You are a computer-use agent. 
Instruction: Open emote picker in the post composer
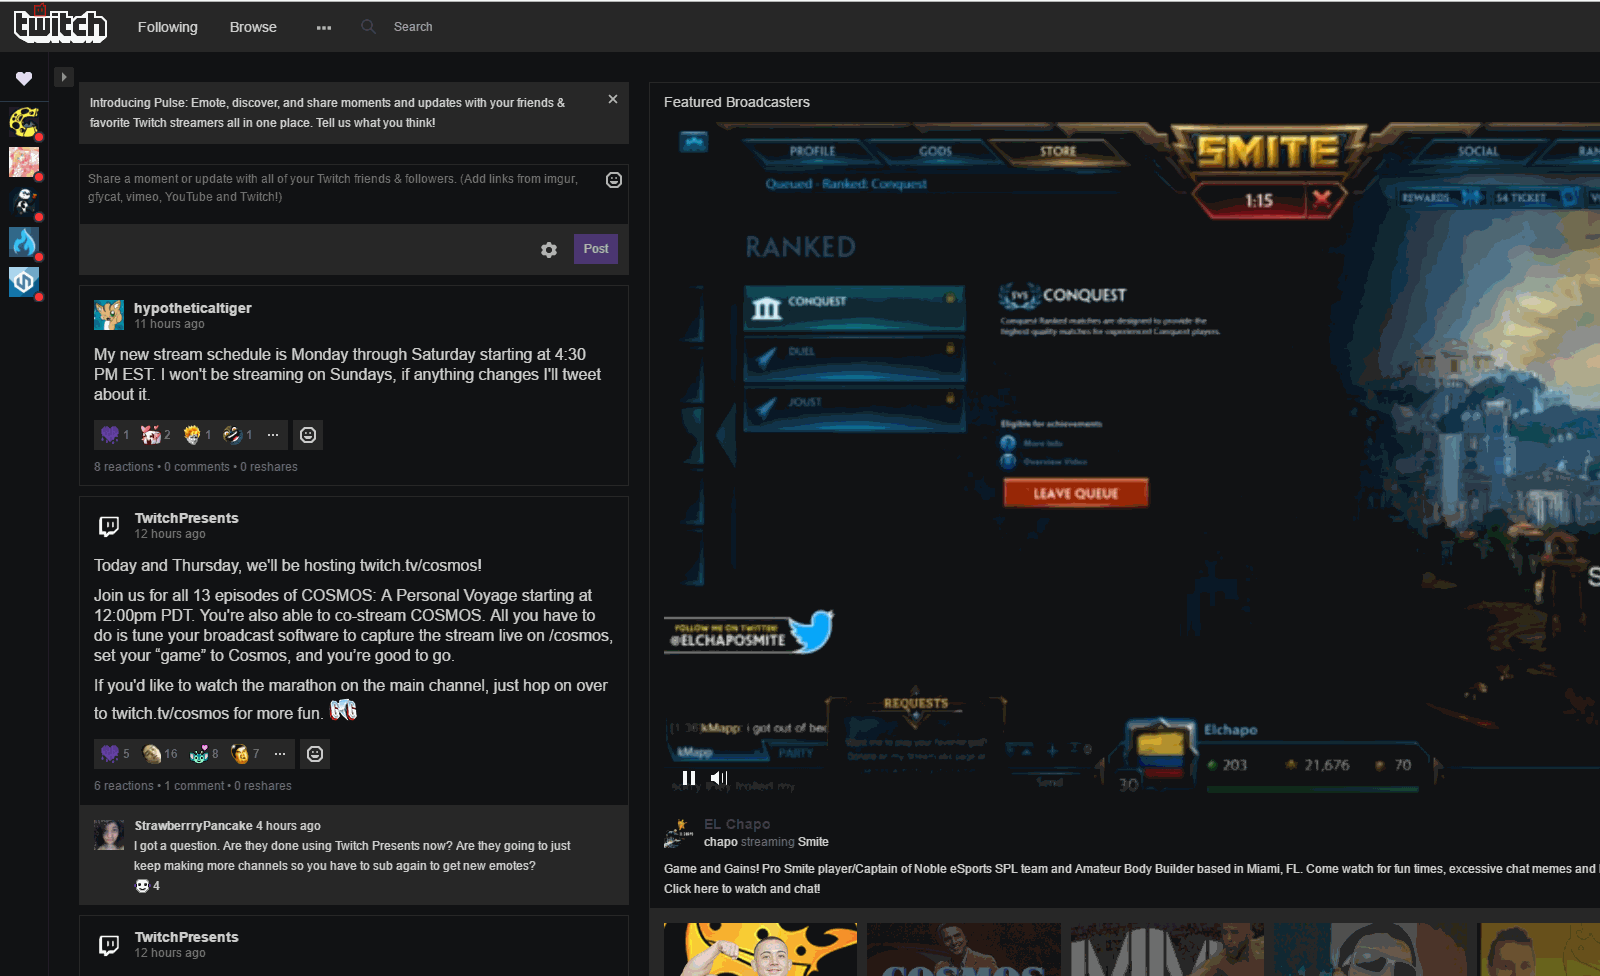point(614,180)
